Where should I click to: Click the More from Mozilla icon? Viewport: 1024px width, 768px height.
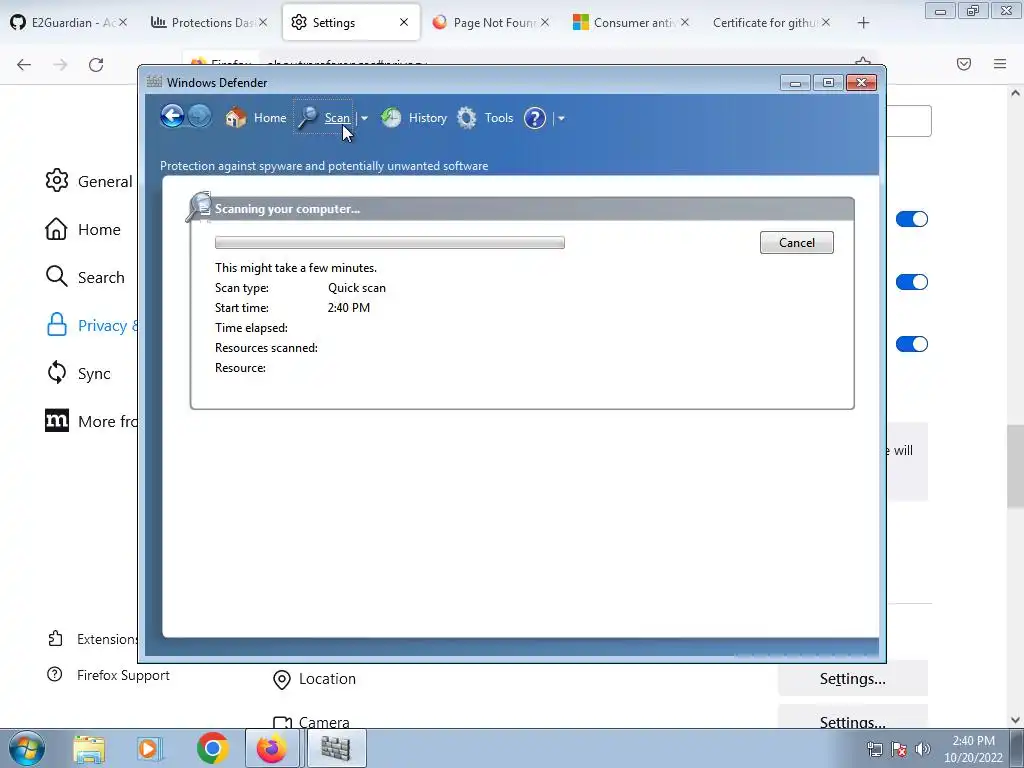(x=57, y=421)
